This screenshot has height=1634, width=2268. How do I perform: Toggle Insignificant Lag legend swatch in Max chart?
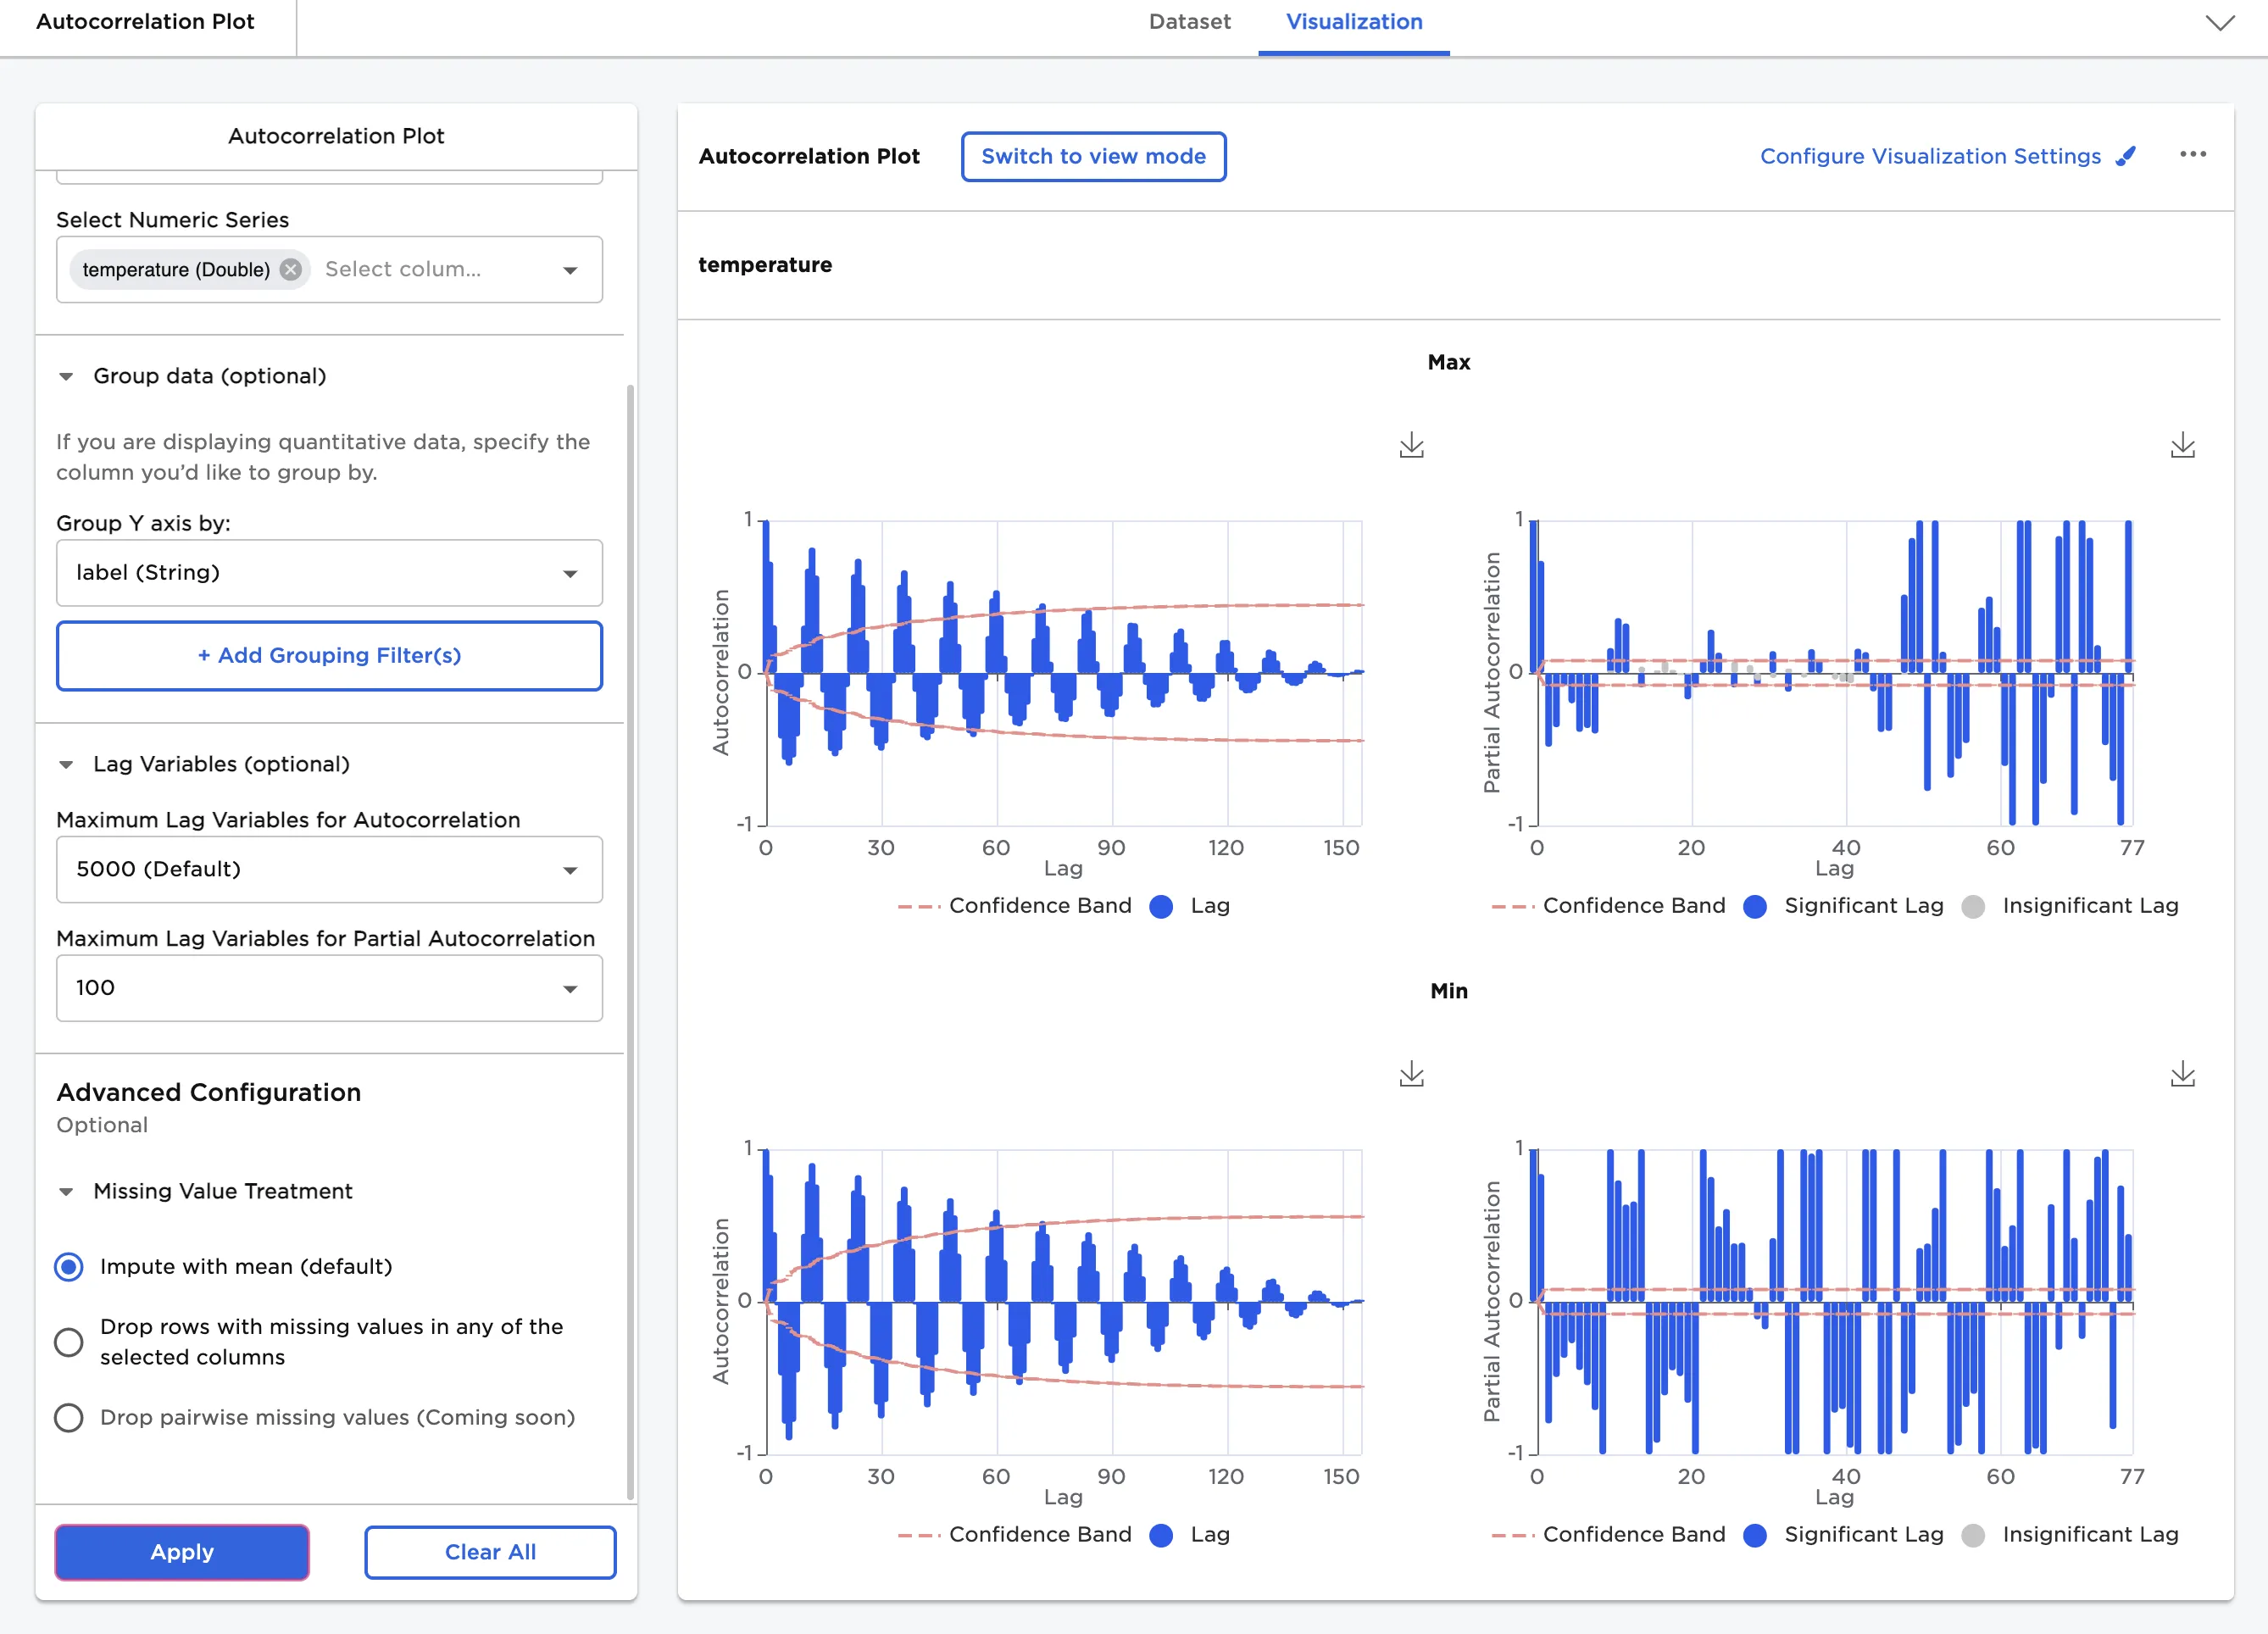[x=1972, y=906]
